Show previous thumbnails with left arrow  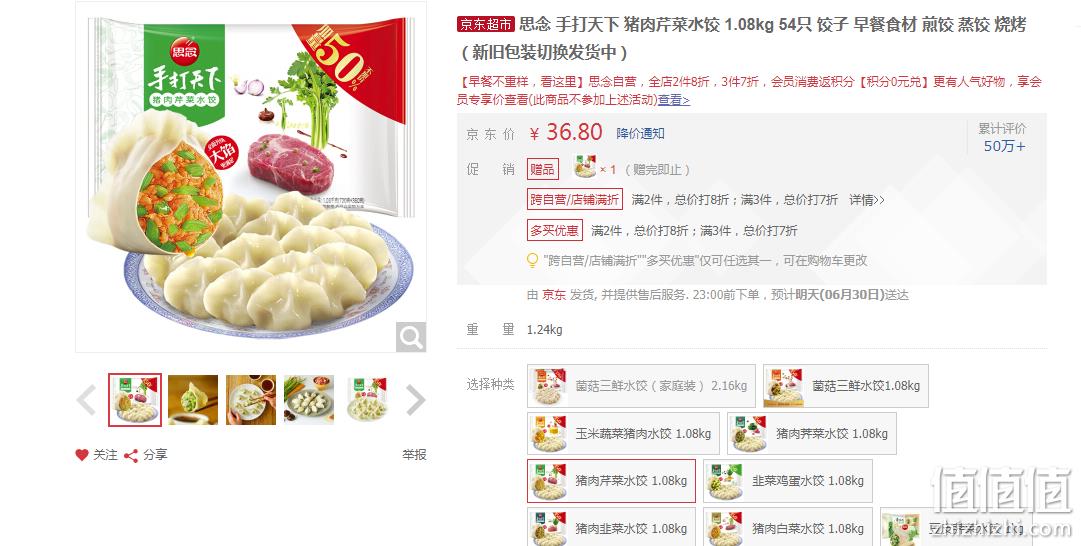coord(86,400)
